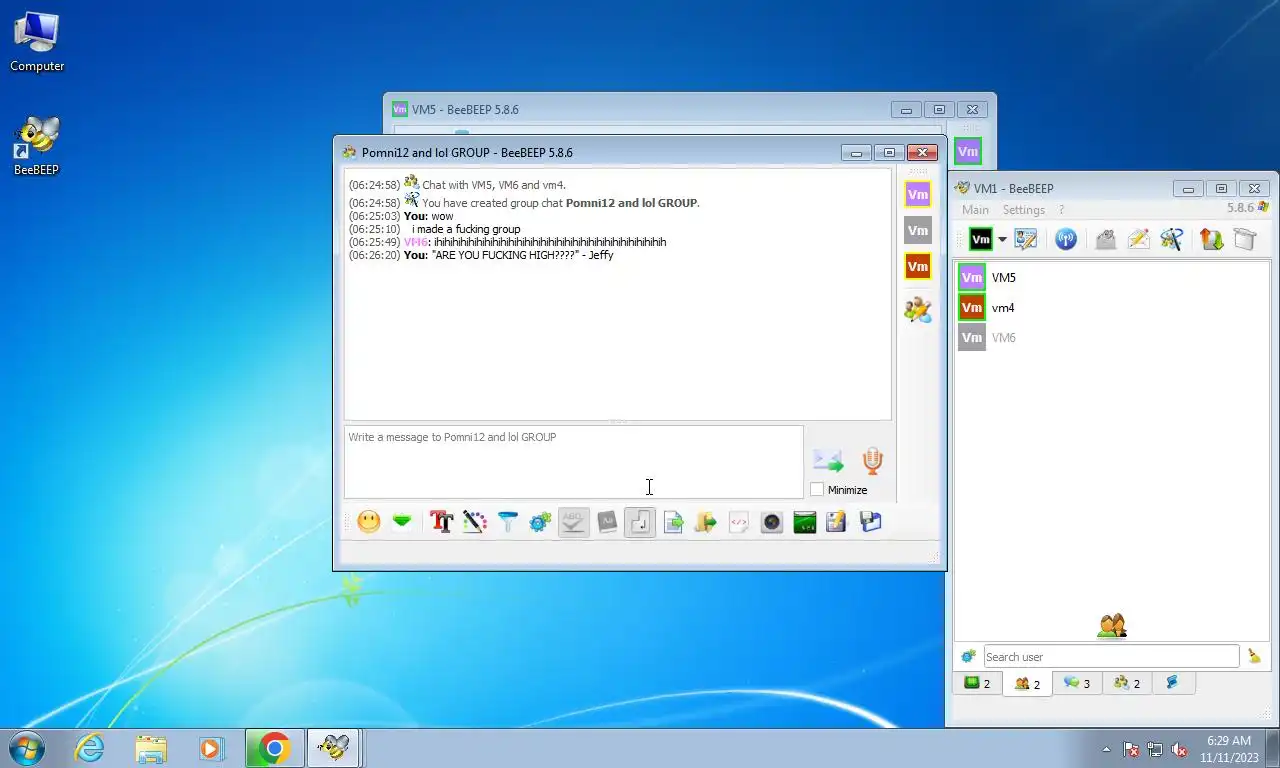Send the message with envelope arrow button
The height and width of the screenshot is (768, 1280).
828,461
